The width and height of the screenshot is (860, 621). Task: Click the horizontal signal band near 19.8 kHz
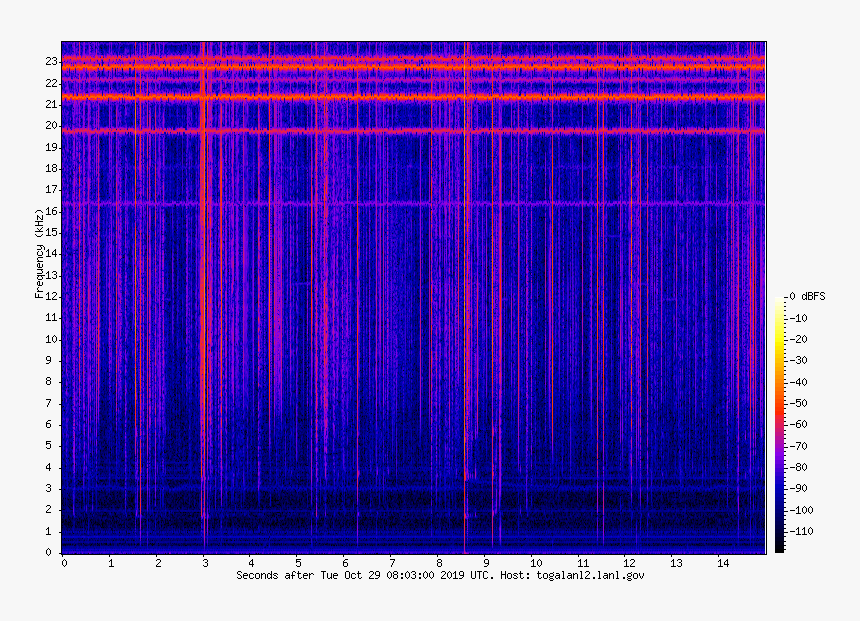[400, 131]
